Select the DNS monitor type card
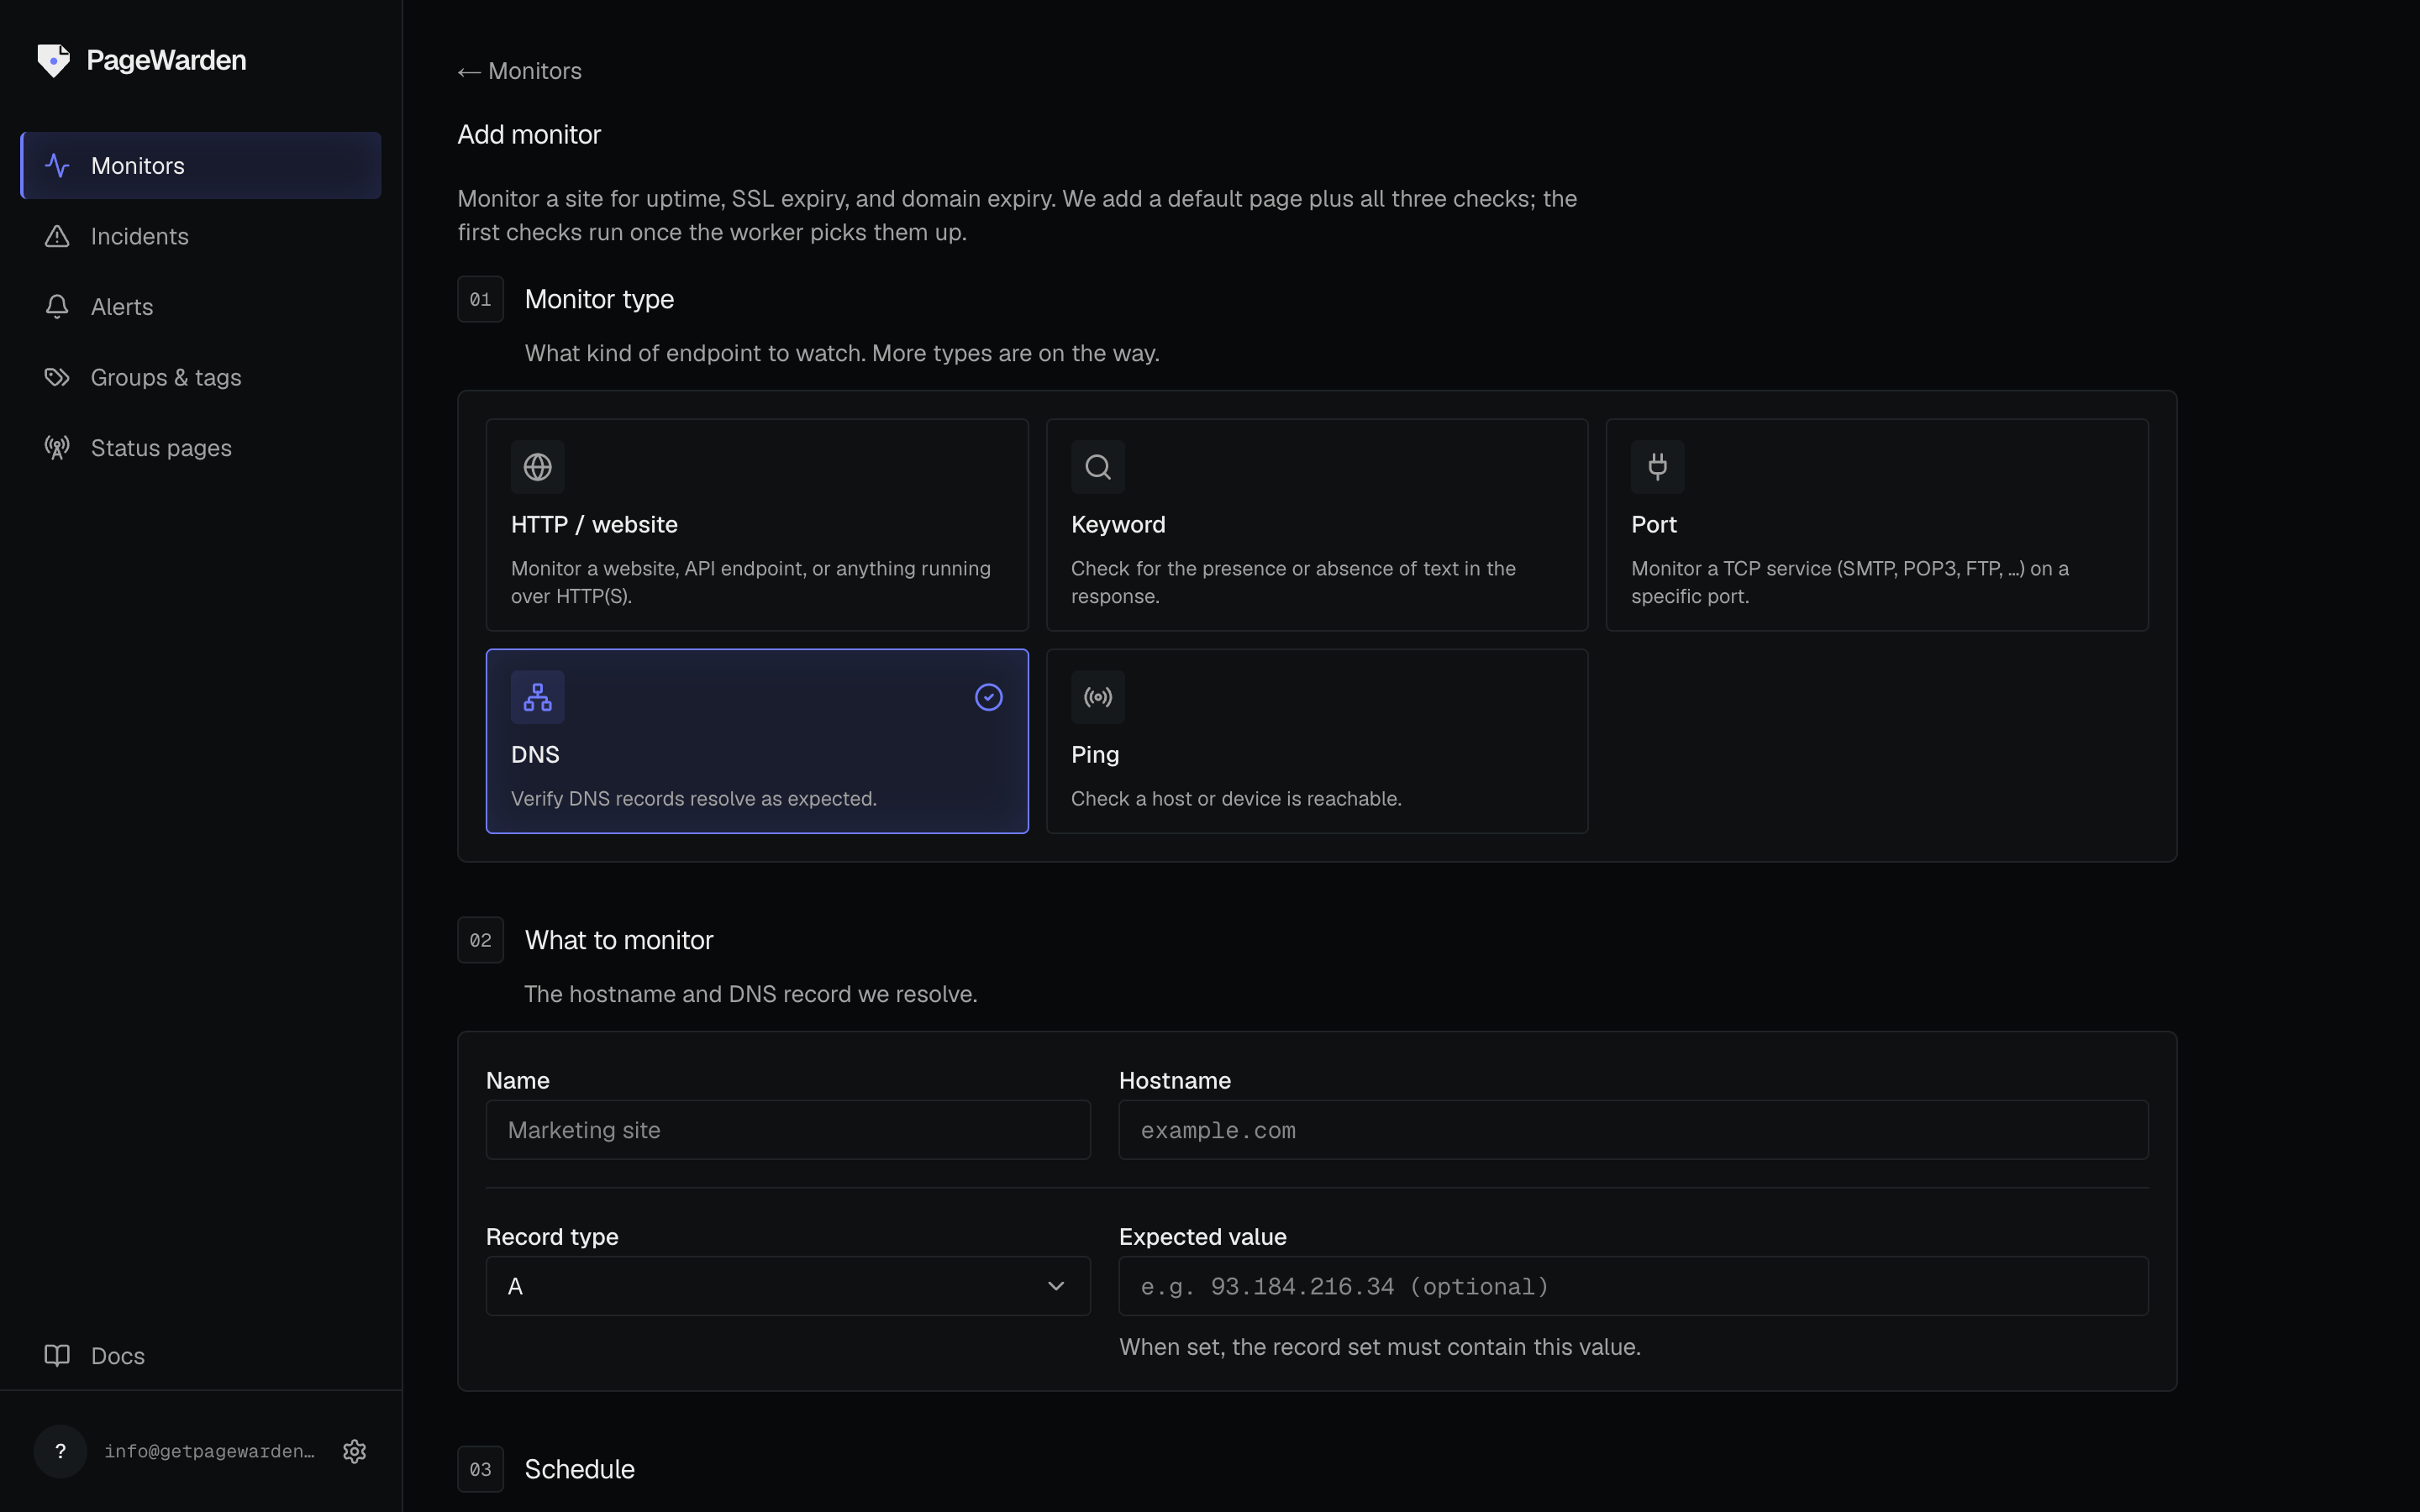The height and width of the screenshot is (1512, 2420). click(x=757, y=741)
